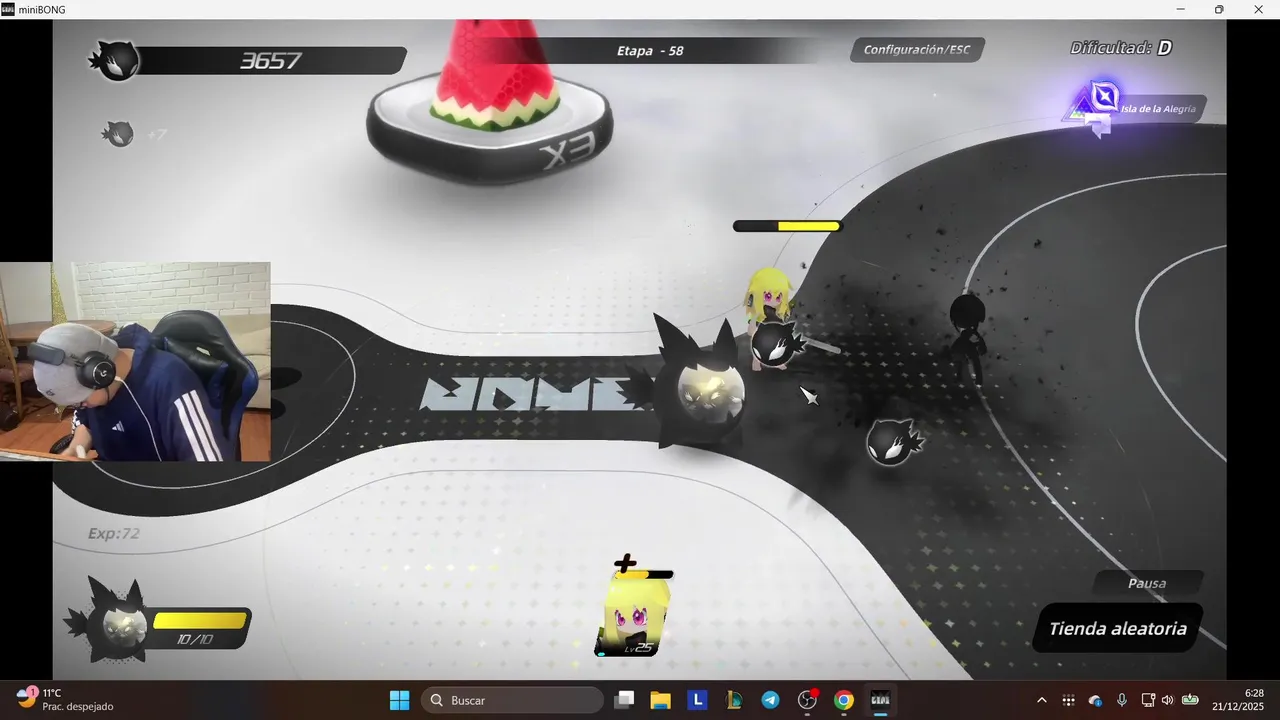
Task: Click the Pausa button
Action: 1147,583
